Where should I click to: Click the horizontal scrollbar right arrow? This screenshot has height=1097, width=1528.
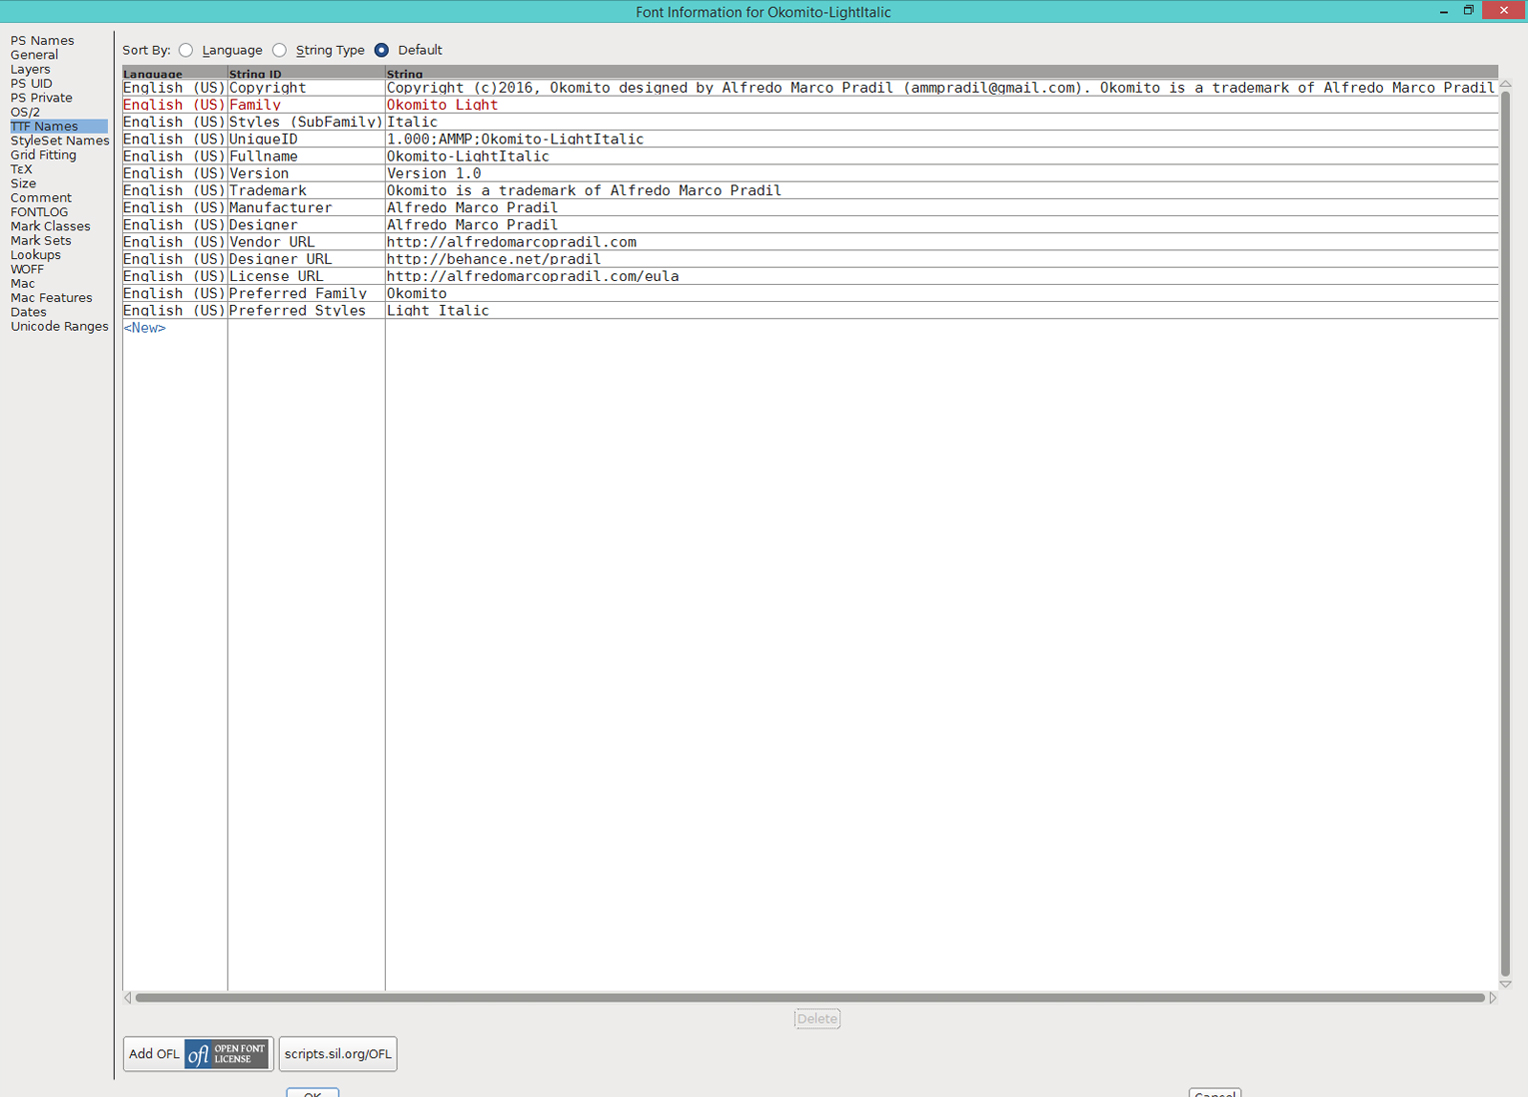point(1493,998)
